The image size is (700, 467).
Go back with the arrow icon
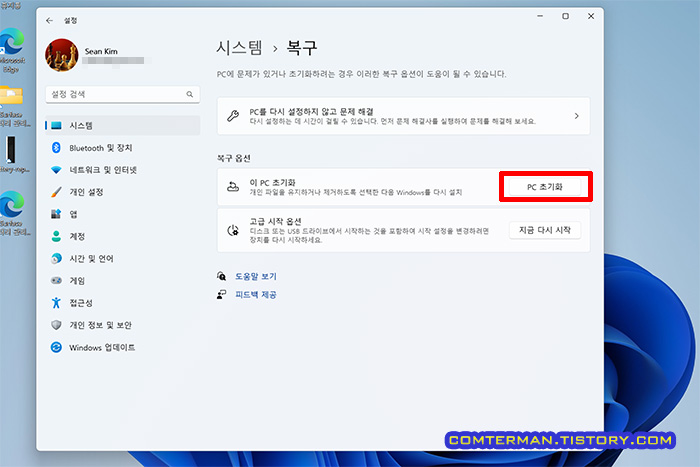49,21
